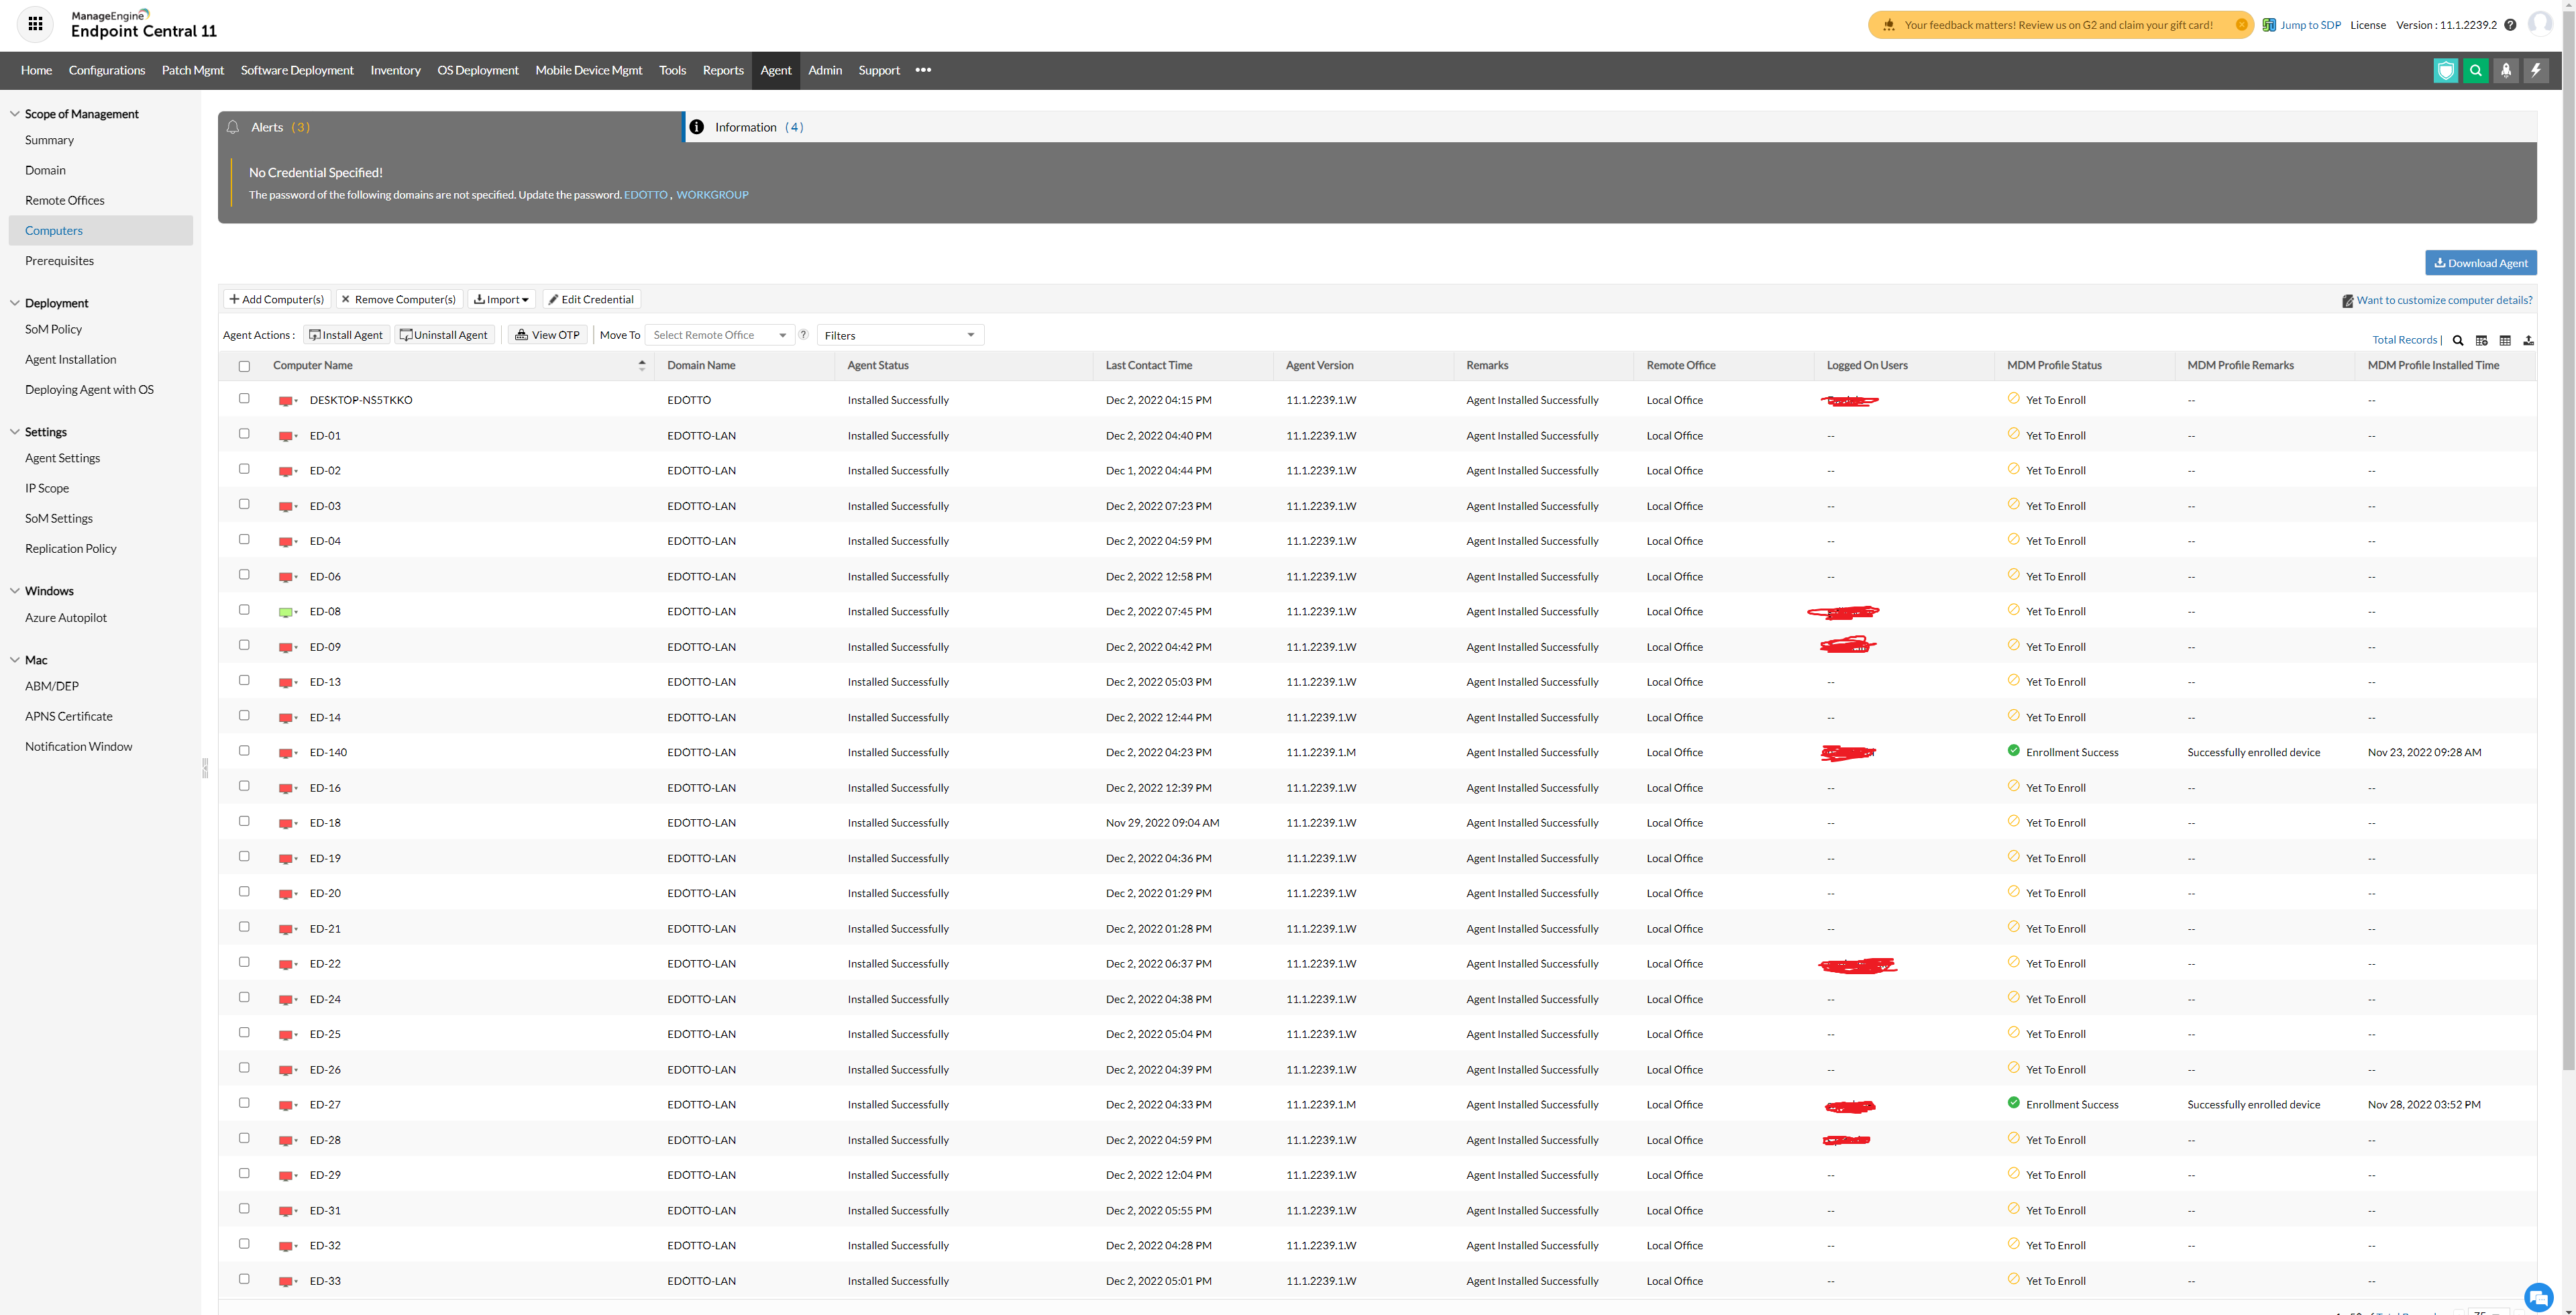Dismiss the G2 feedback banner

point(2241,25)
